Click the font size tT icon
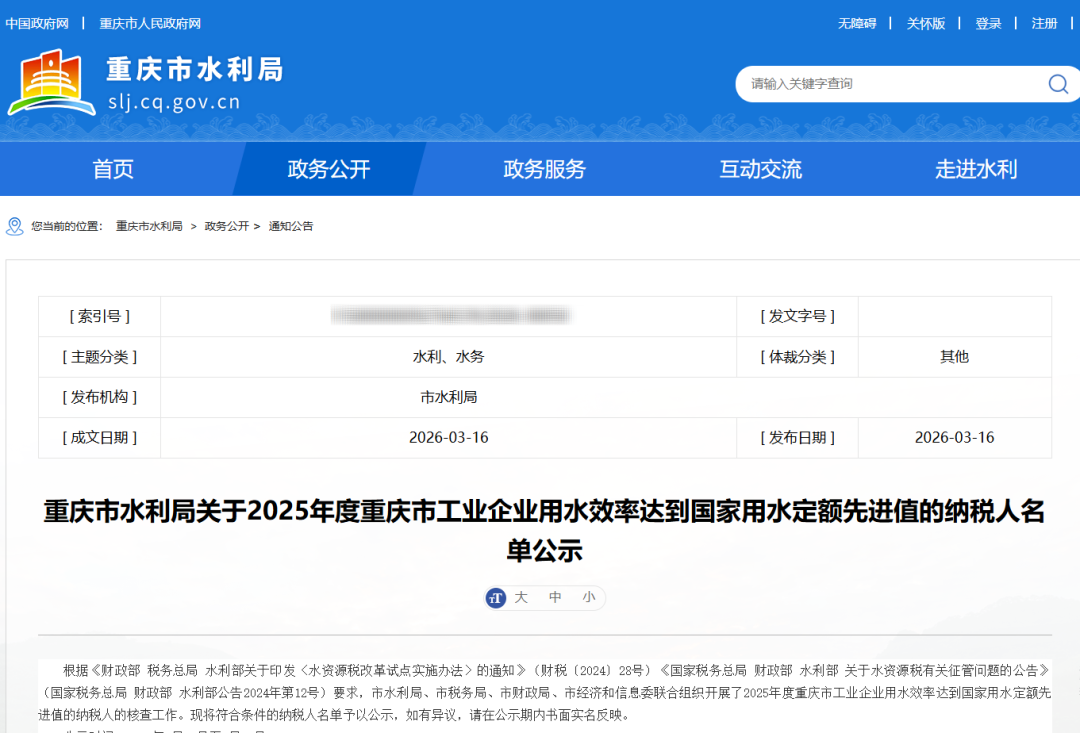Image resolution: width=1080 pixels, height=733 pixels. tap(496, 598)
